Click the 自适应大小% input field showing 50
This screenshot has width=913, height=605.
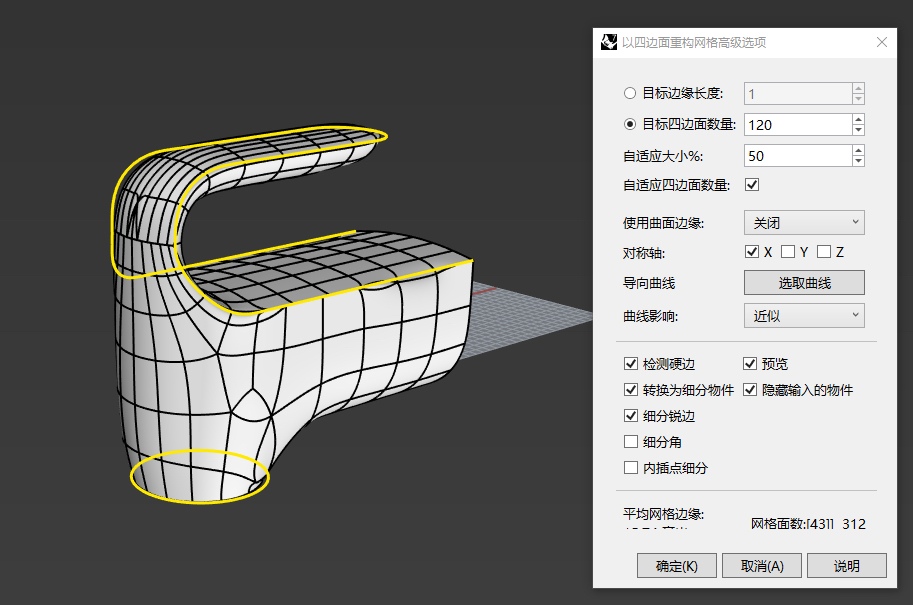pos(797,156)
